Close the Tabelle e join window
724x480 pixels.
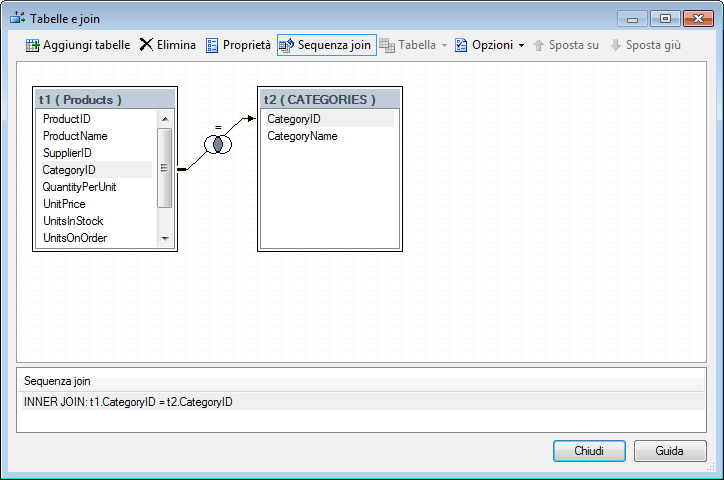coord(698,19)
